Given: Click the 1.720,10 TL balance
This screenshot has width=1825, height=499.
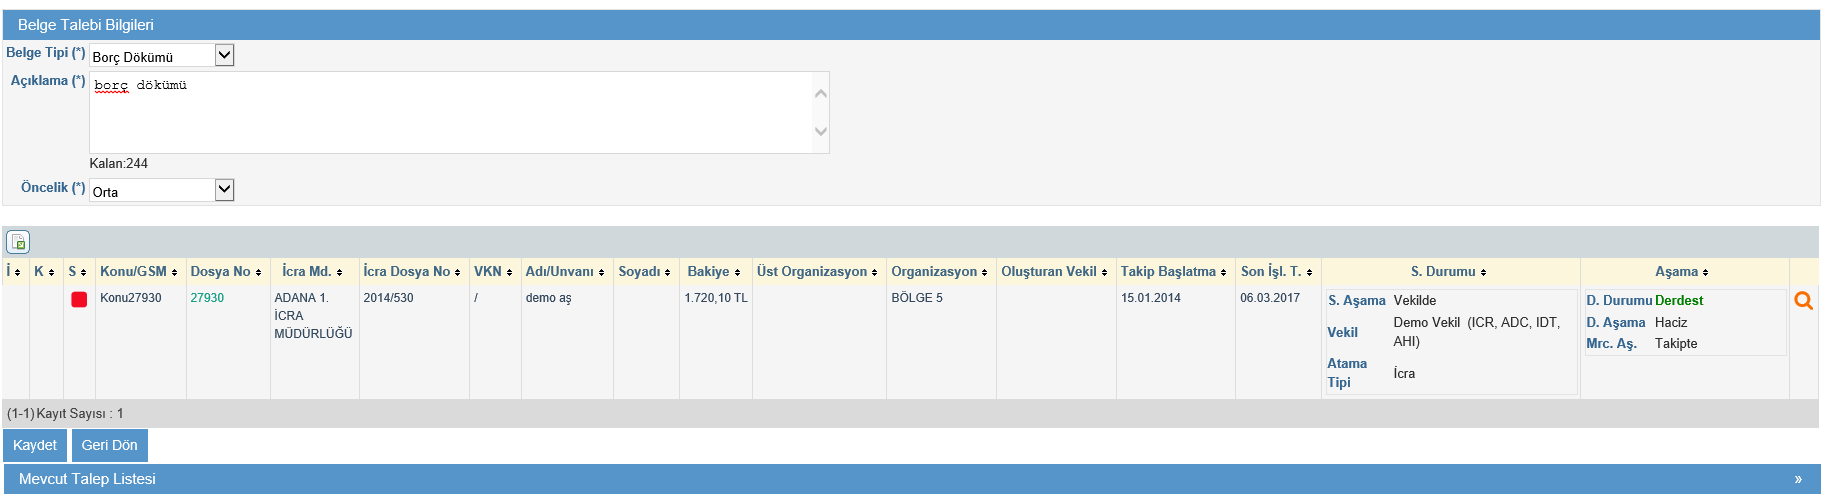Looking at the screenshot, I should (x=716, y=298).
